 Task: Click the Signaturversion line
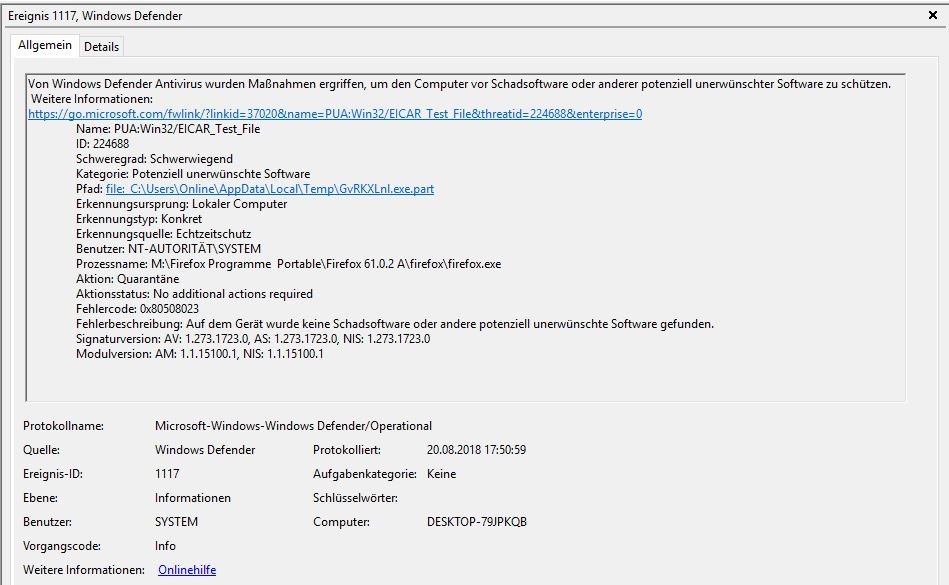[253, 339]
